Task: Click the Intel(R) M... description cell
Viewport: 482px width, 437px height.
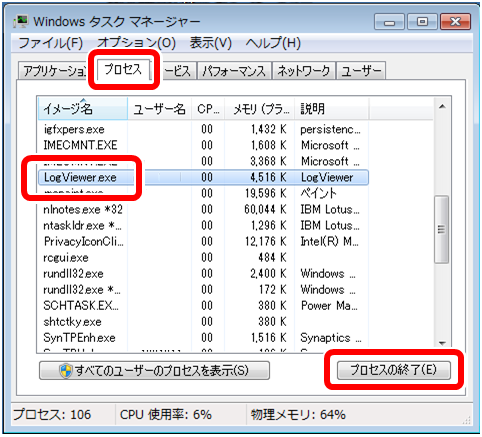Action: pyautogui.click(x=329, y=241)
